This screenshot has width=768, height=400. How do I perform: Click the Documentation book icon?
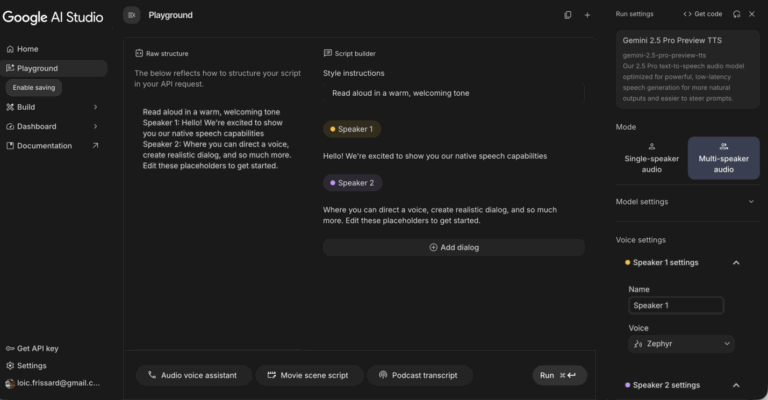10,146
